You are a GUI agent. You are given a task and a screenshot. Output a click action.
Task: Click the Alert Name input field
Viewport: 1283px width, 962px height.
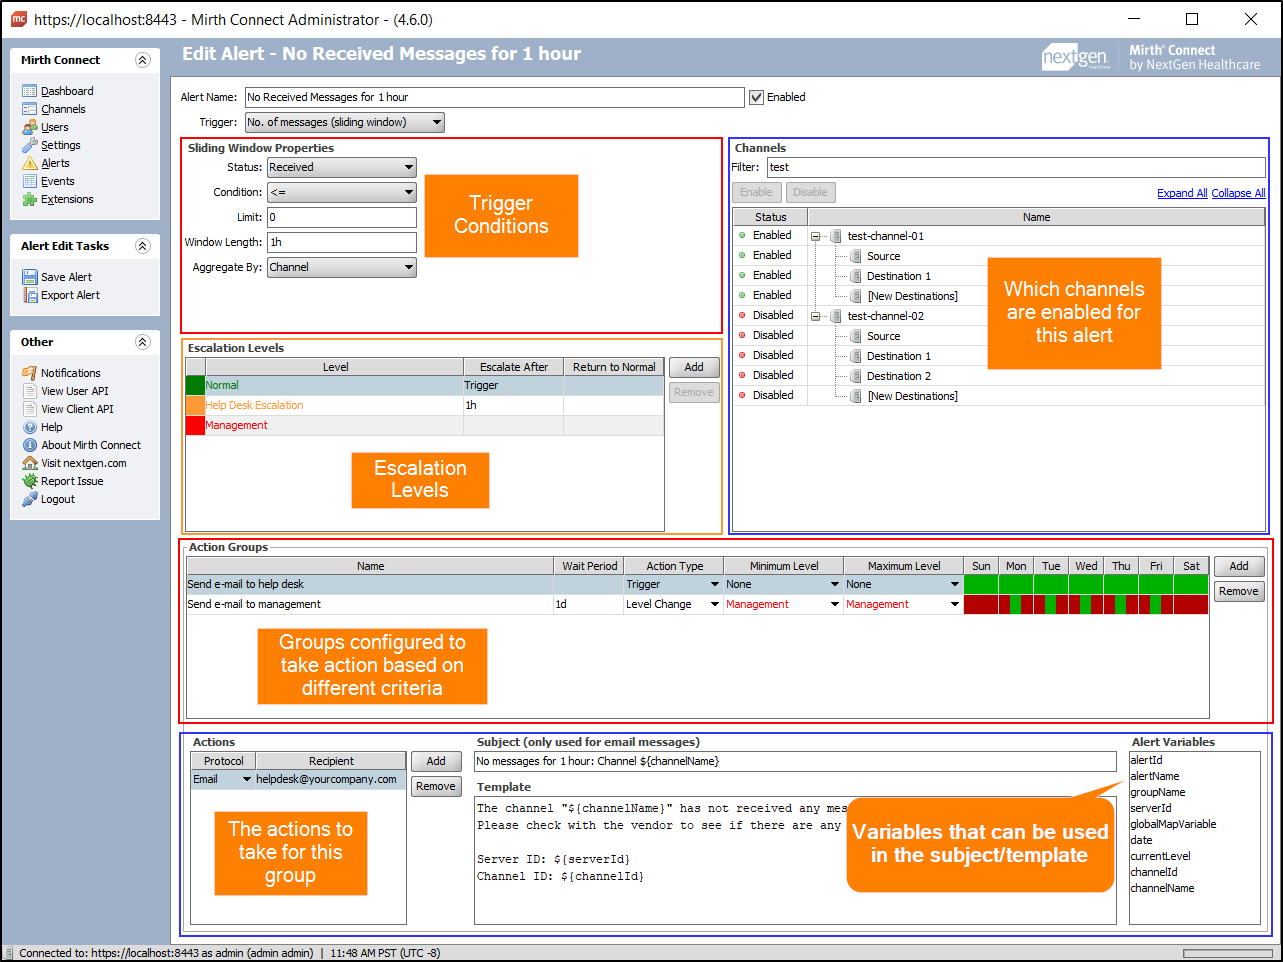tap(495, 97)
